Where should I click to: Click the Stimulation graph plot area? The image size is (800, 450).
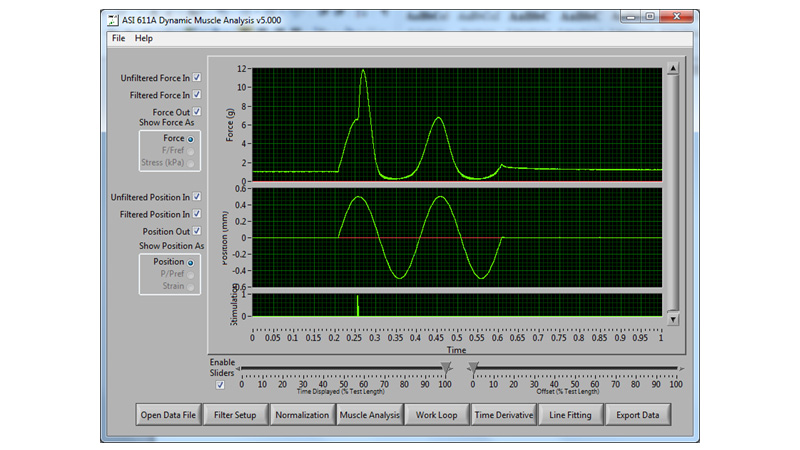point(457,305)
